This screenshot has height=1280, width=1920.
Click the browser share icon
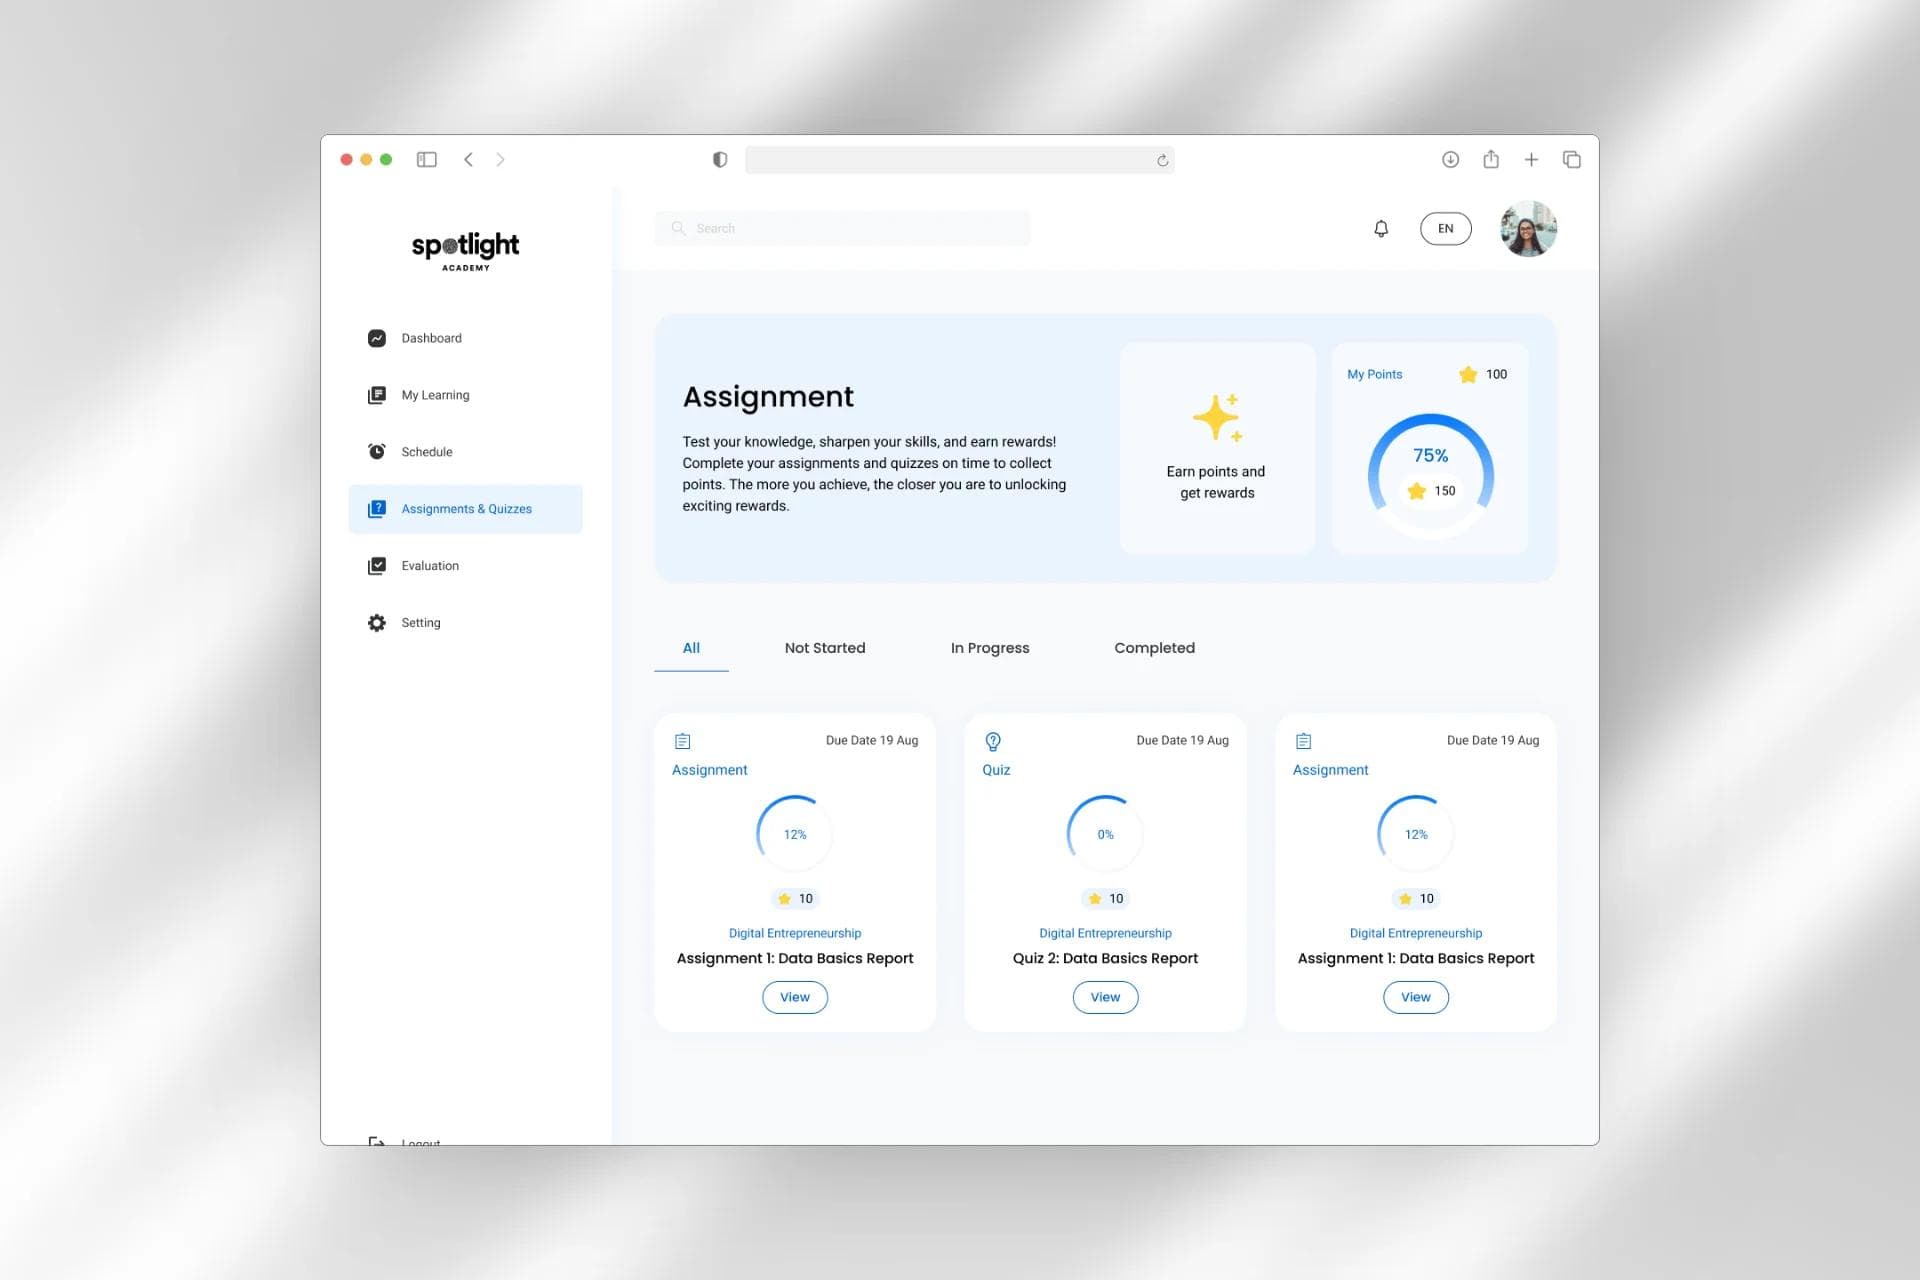point(1491,159)
